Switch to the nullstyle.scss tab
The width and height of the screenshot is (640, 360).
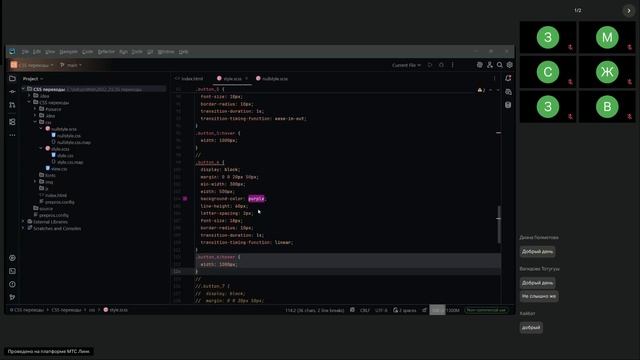(272, 78)
